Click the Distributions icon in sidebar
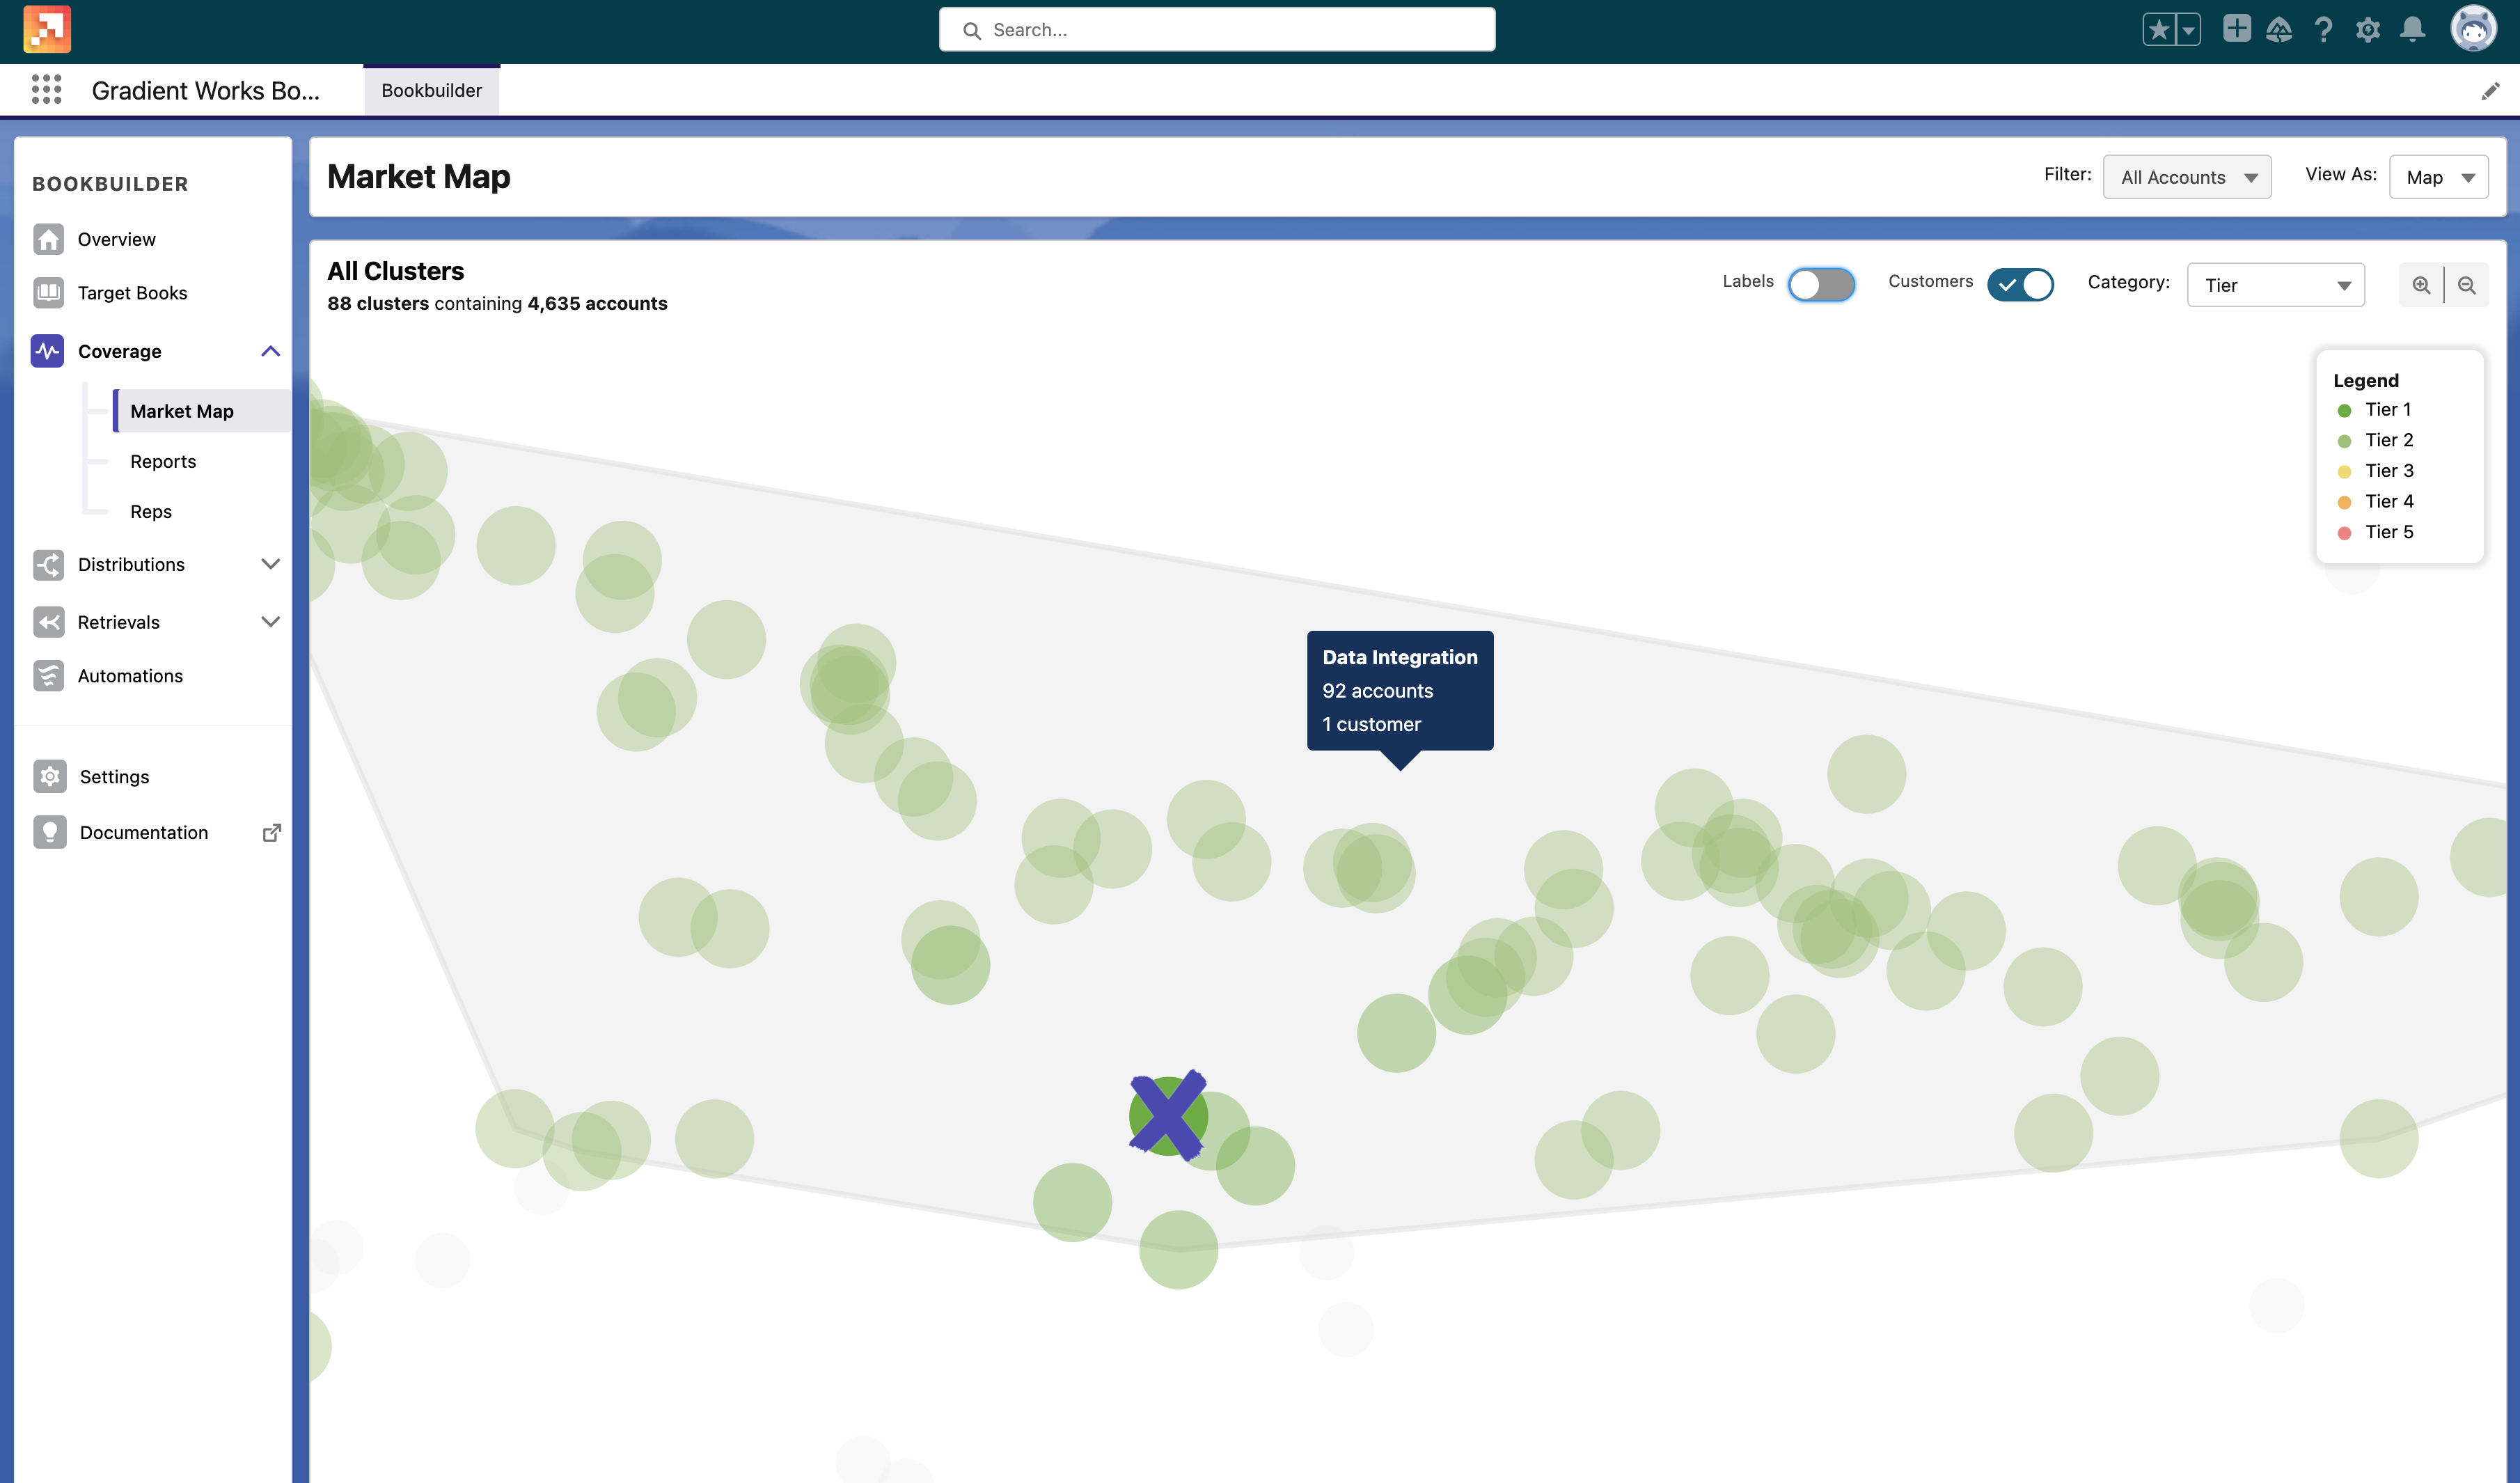Viewport: 2520px width, 1483px height. pyautogui.click(x=46, y=565)
